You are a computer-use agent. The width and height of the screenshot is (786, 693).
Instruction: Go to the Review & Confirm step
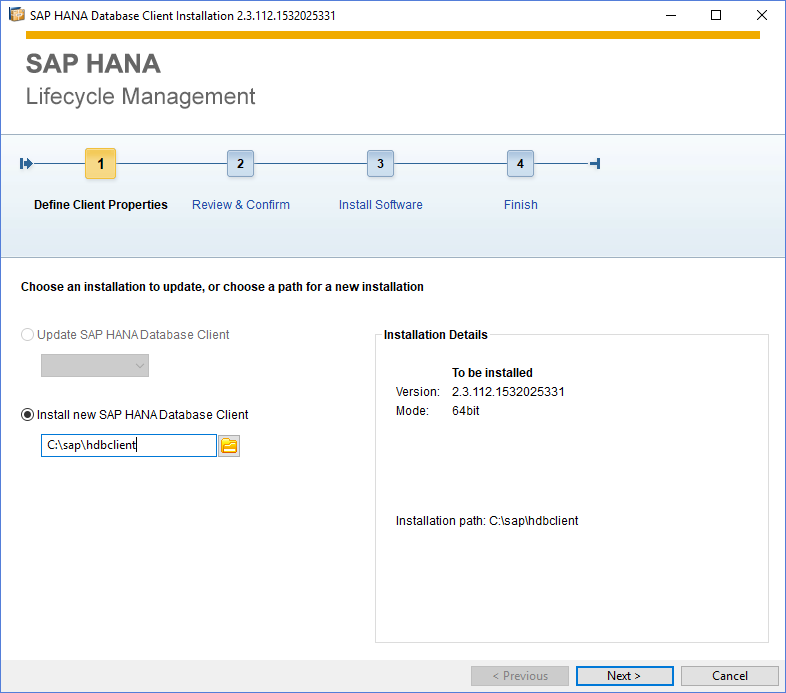[241, 205]
